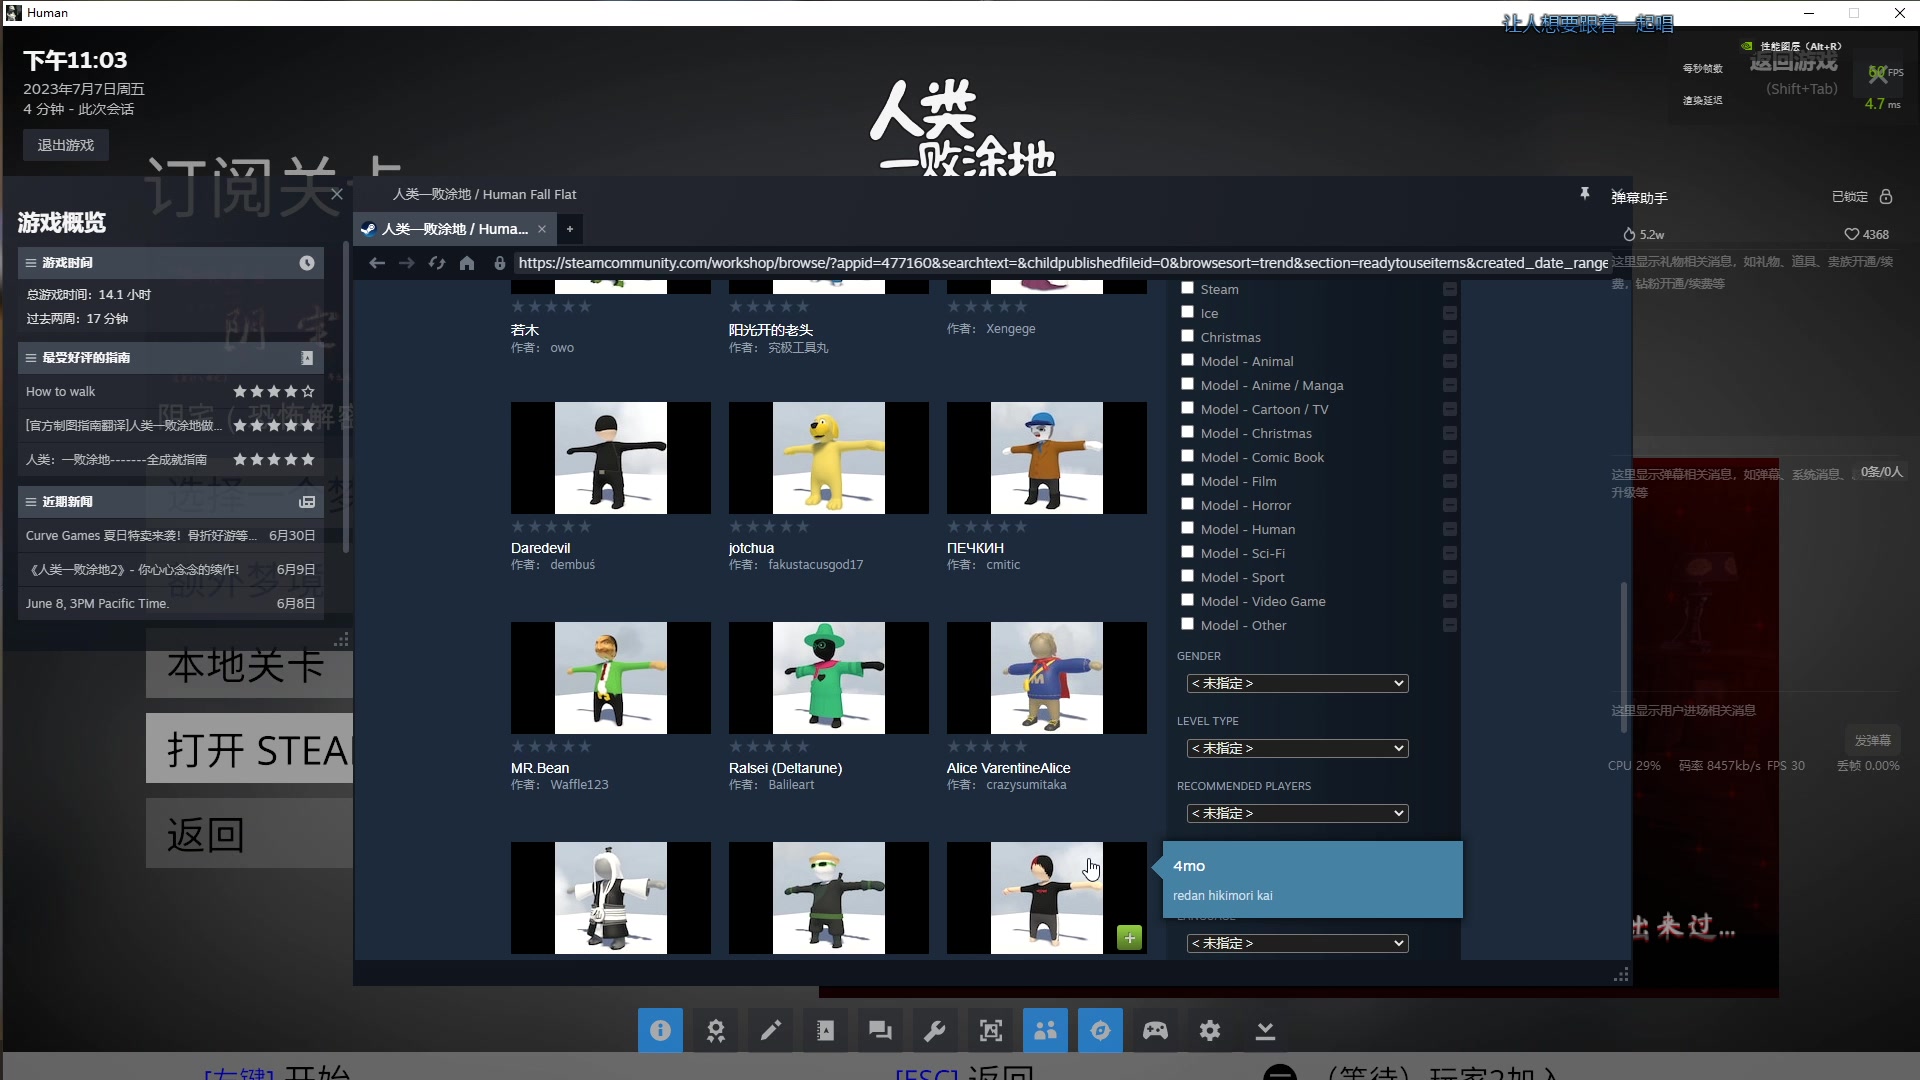This screenshot has height=1080, width=1920.
Task: Exclude Model - Sport tag minus button
Action: click(1450, 577)
